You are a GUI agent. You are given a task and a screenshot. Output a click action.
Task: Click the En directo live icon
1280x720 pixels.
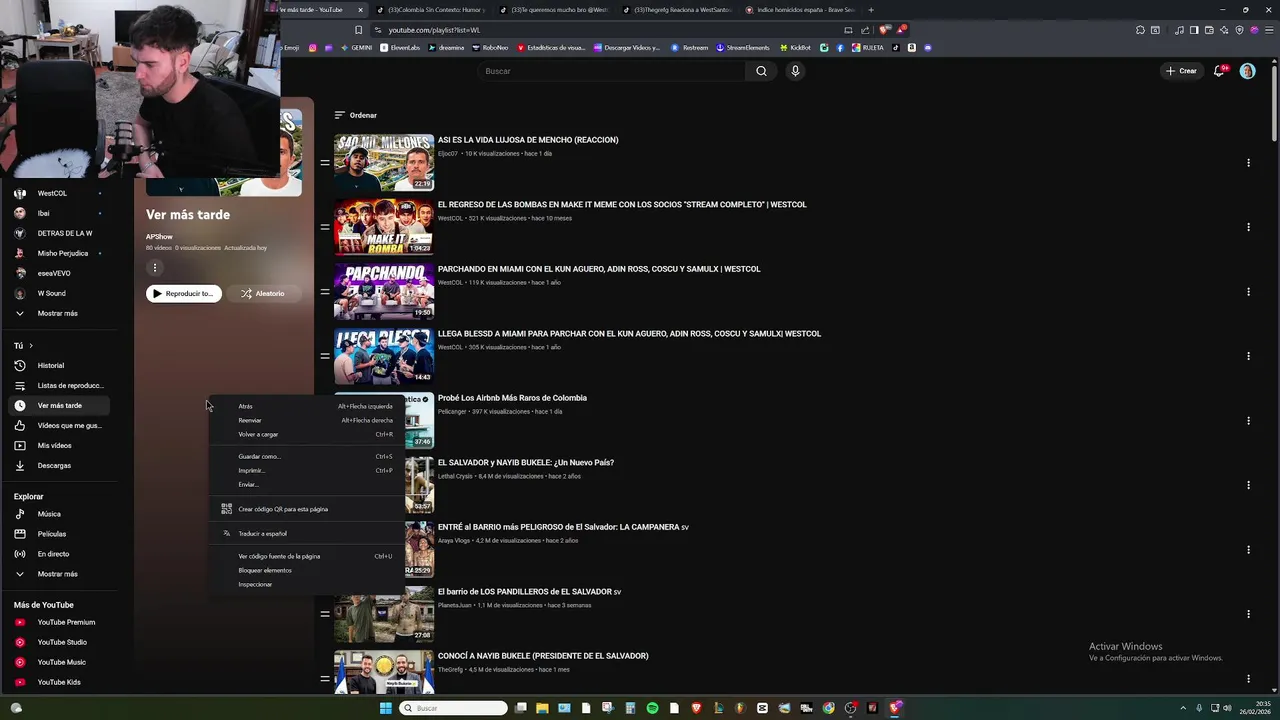[20, 554]
